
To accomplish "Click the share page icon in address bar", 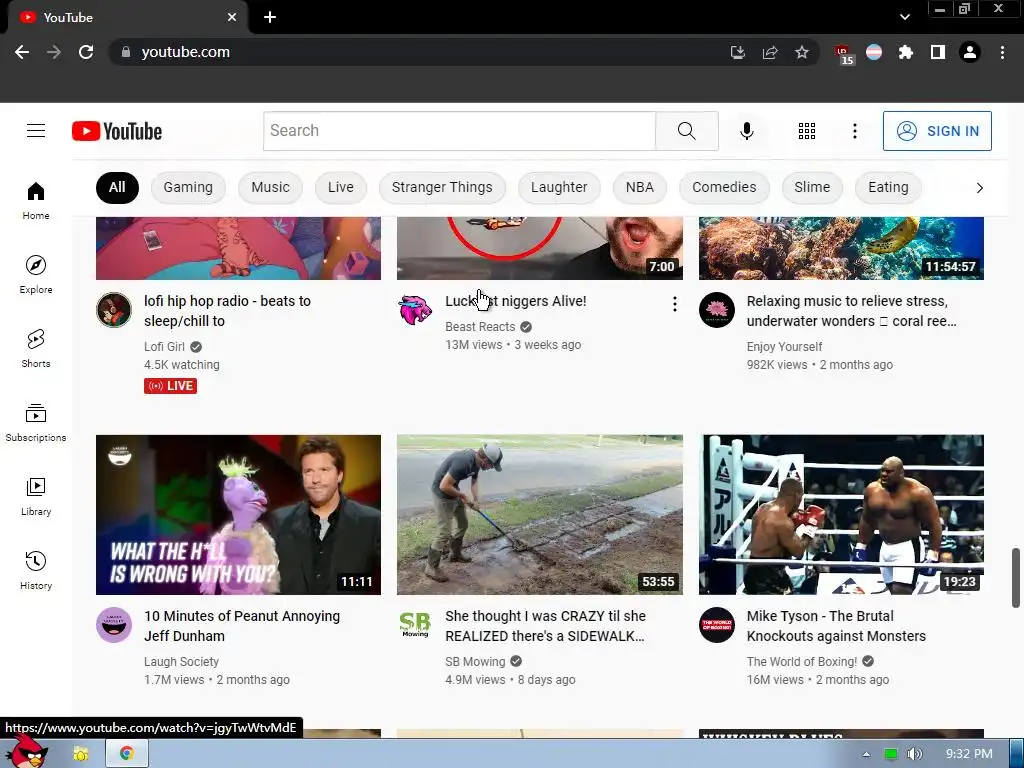I will (770, 52).
